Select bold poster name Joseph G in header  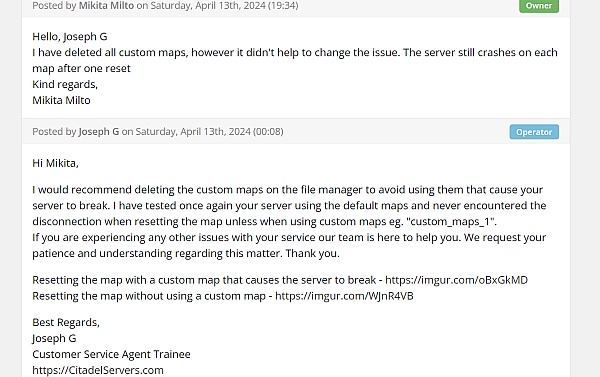(99, 132)
